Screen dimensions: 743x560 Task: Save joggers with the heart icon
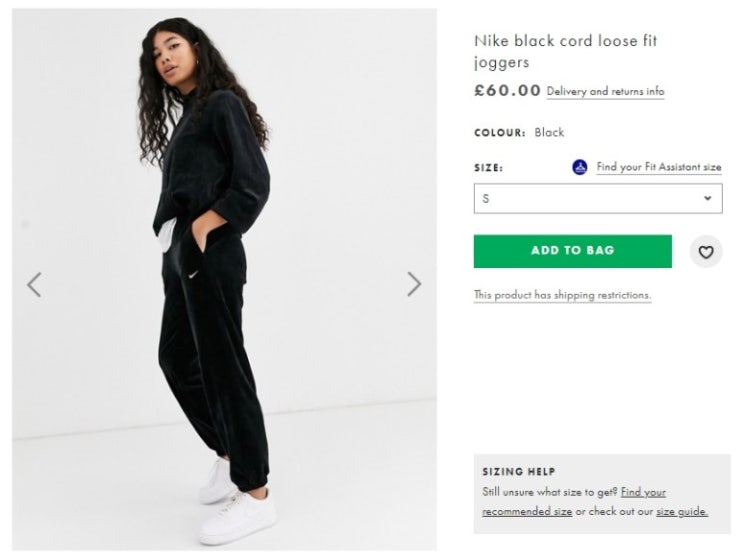coord(706,252)
